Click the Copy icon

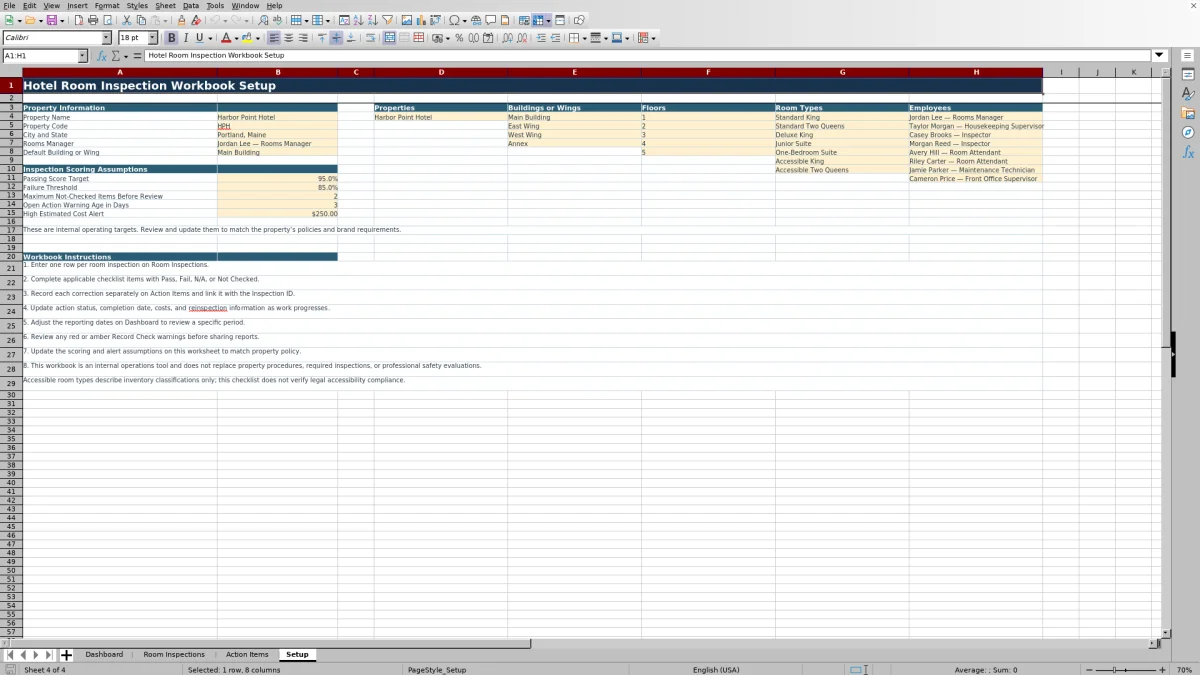141,20
